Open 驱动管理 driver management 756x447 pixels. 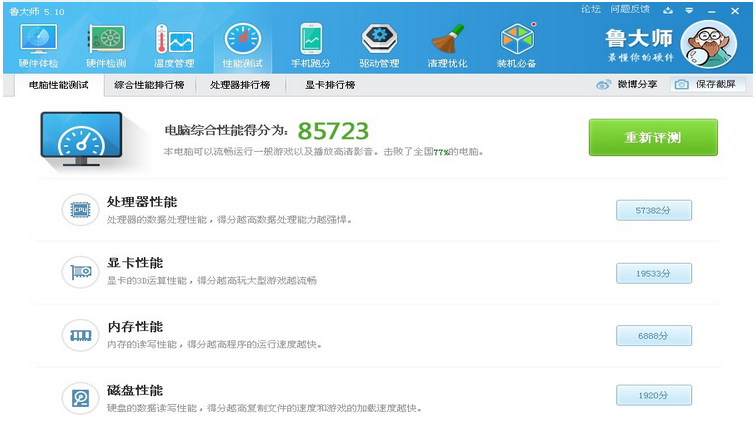379,46
